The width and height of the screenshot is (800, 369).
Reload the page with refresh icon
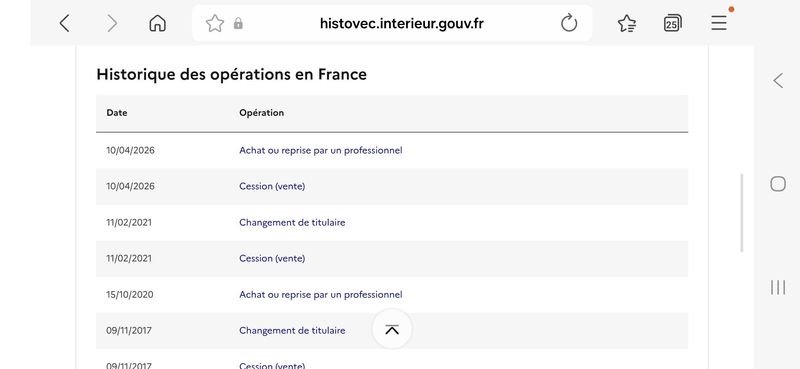pos(569,23)
